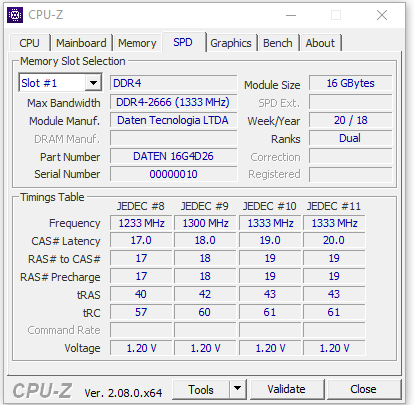Click the Tools button
Image resolution: width=414 pixels, height=405 pixels.
(201, 389)
